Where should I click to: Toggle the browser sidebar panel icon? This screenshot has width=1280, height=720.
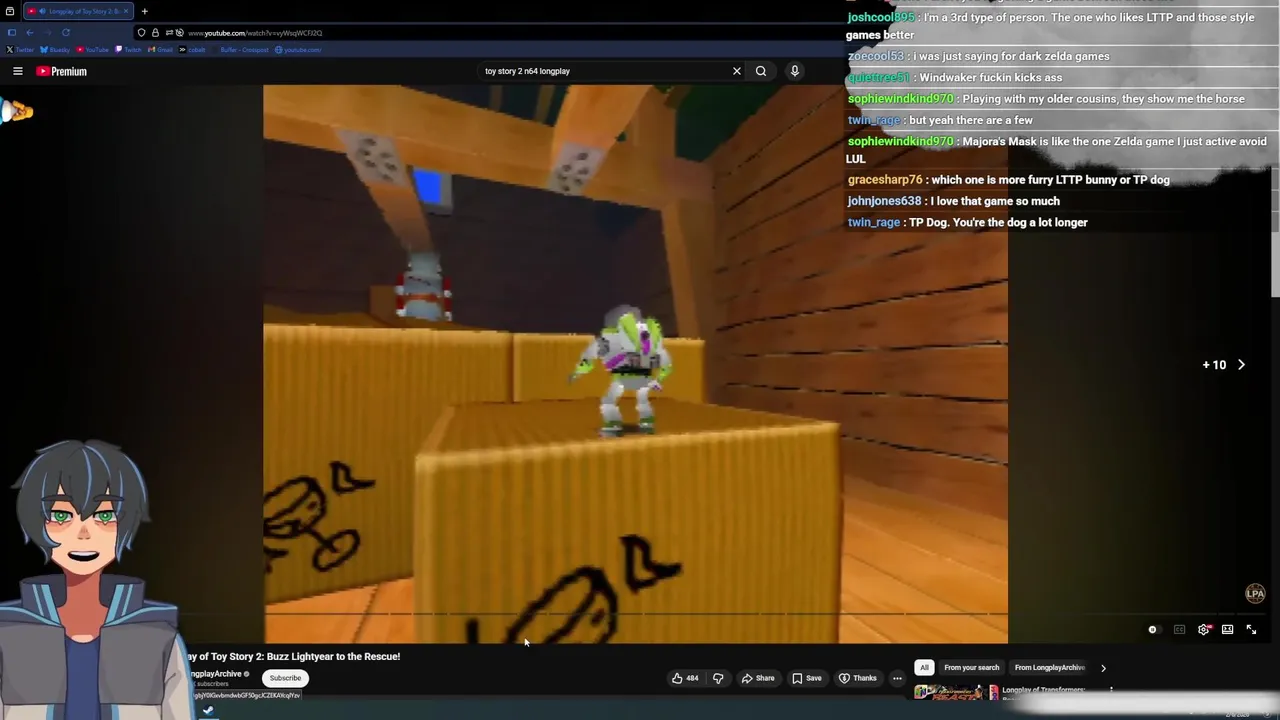[x=12, y=32]
